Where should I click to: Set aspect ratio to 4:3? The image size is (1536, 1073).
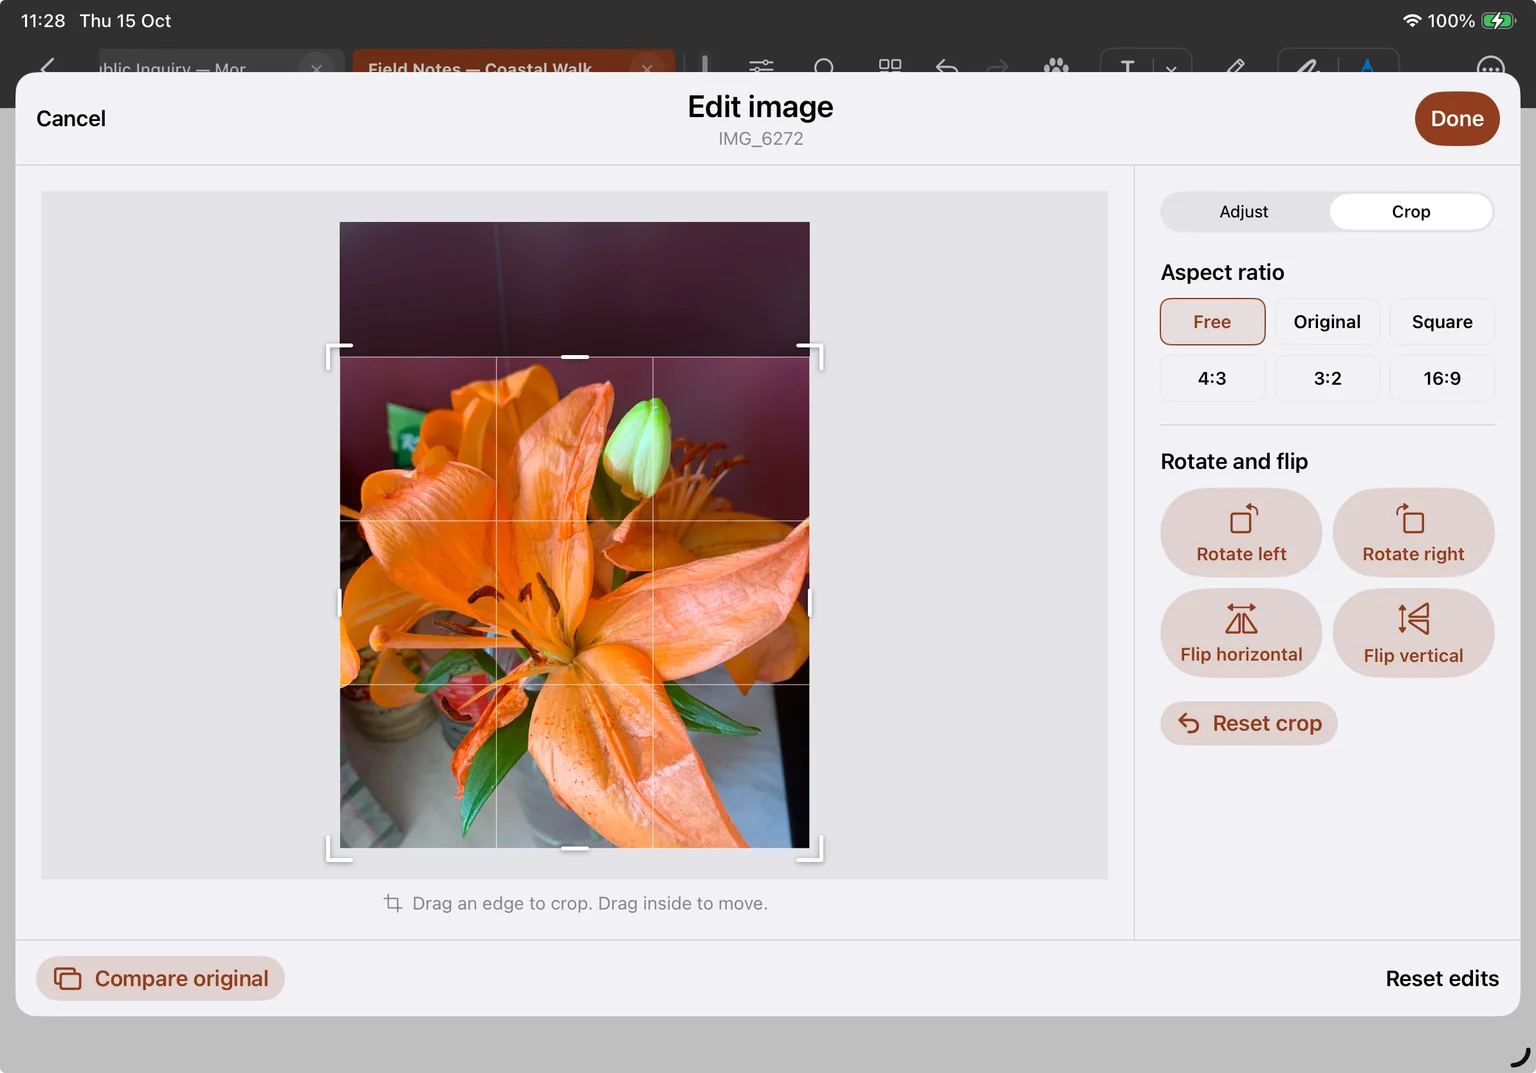coord(1212,378)
